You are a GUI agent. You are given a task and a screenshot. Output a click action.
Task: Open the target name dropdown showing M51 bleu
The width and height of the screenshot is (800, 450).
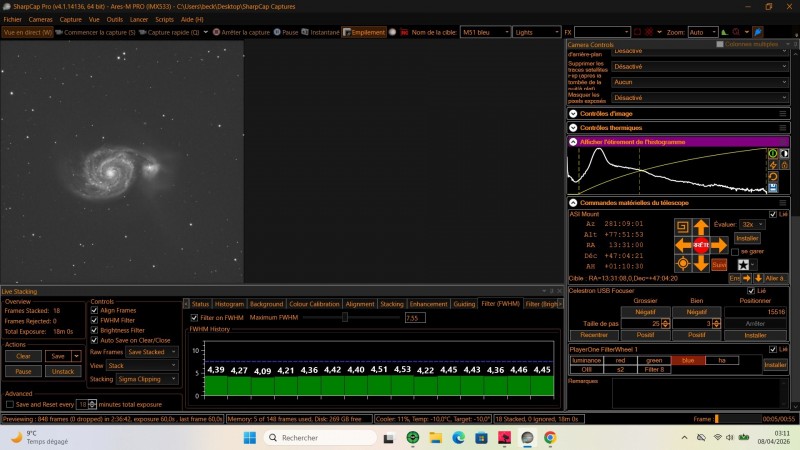485,32
